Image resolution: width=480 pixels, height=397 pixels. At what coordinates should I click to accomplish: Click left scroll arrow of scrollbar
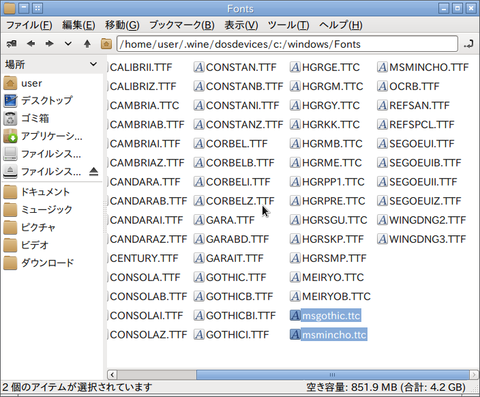112,375
